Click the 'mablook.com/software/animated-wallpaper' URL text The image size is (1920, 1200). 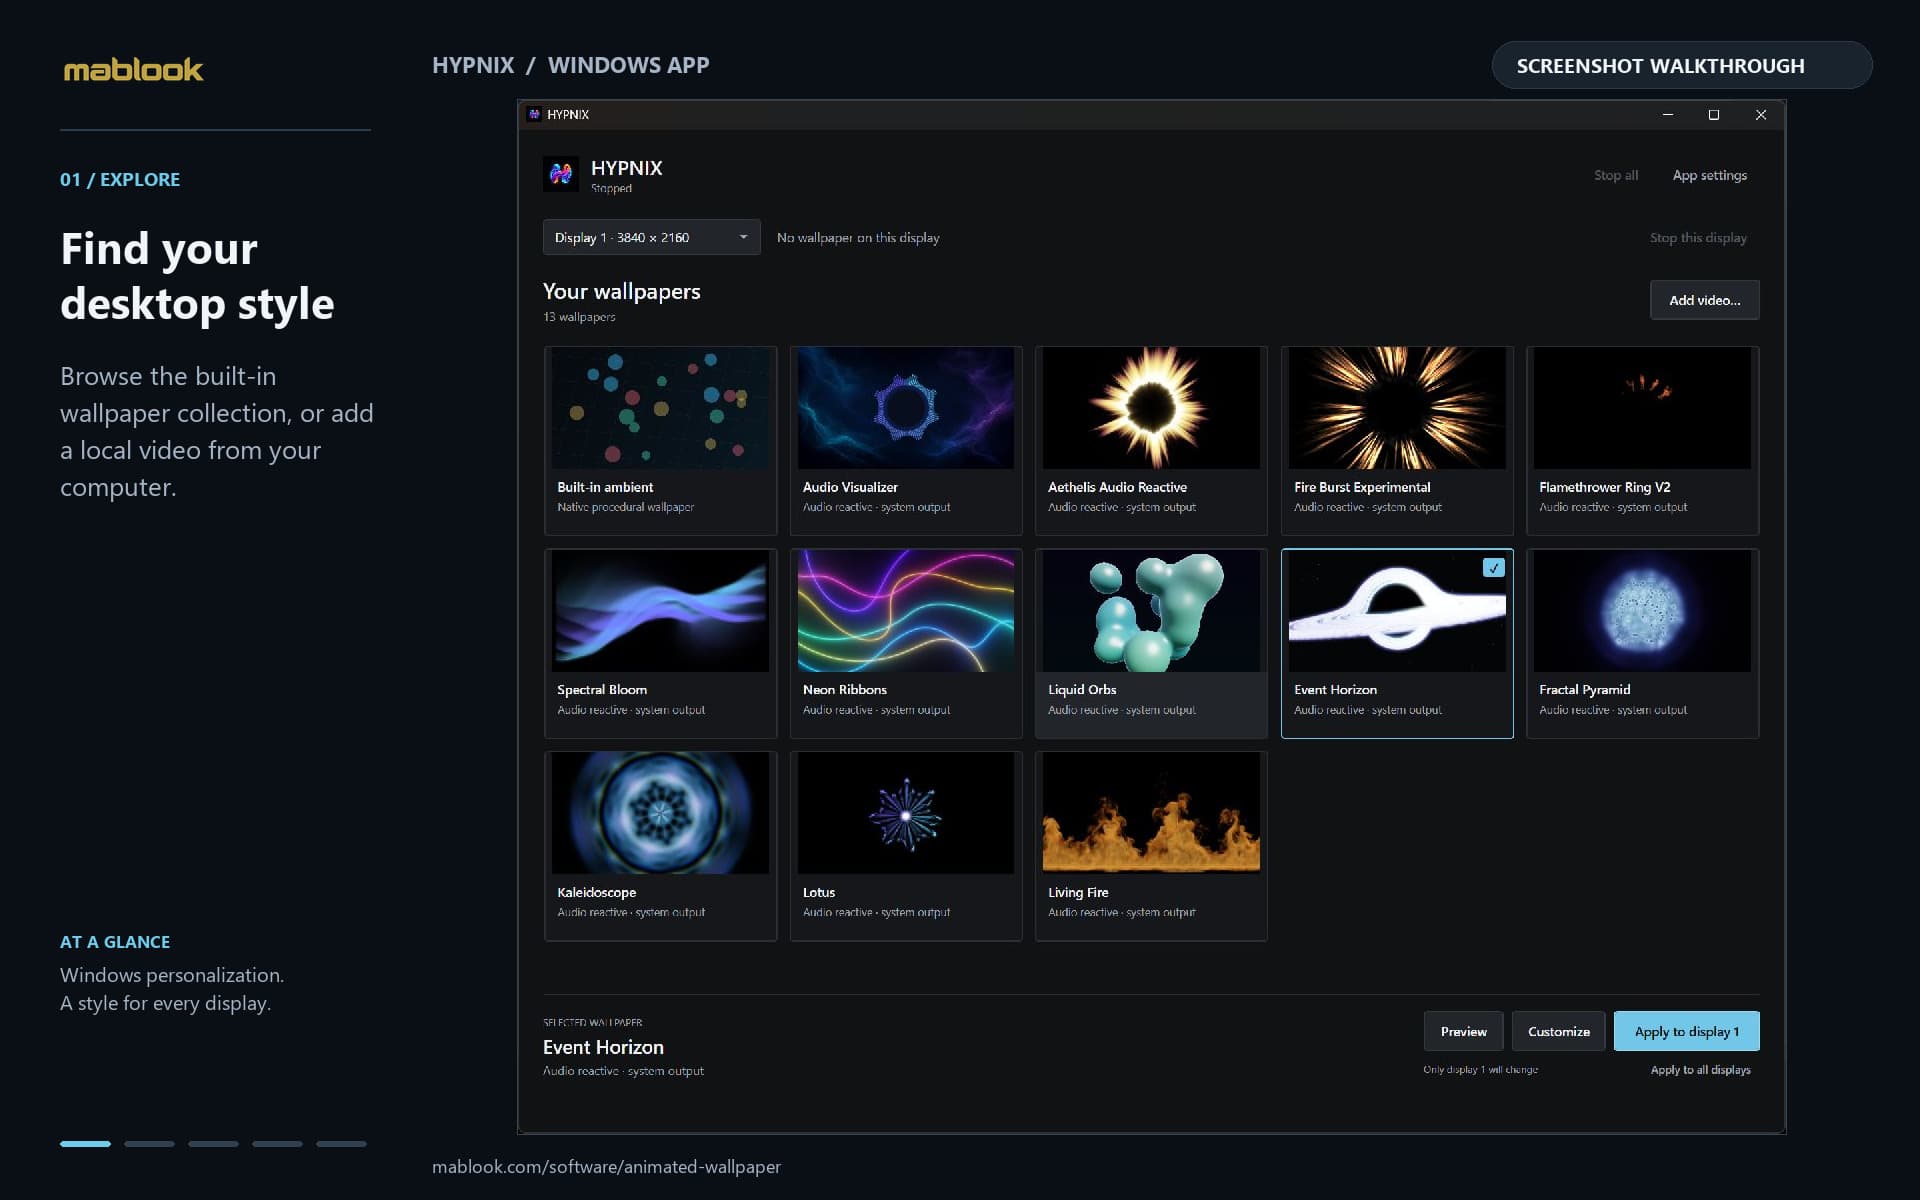pos(606,1166)
